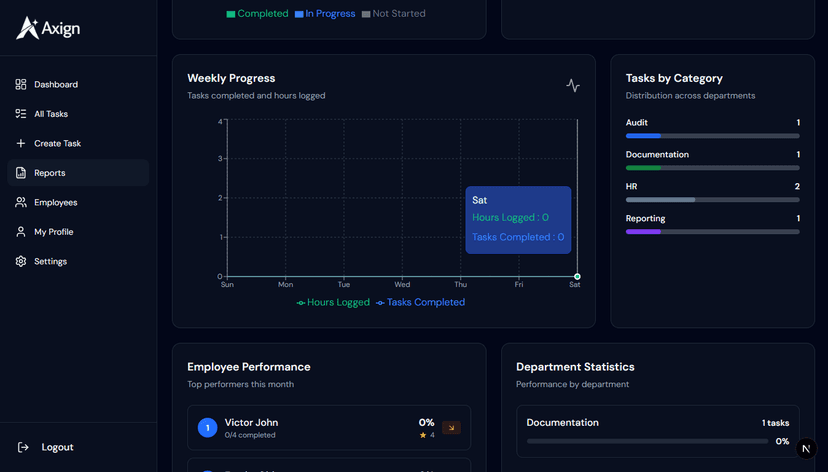
Task: Click the activity pulse icon in Weekly Progress
Action: click(x=572, y=86)
